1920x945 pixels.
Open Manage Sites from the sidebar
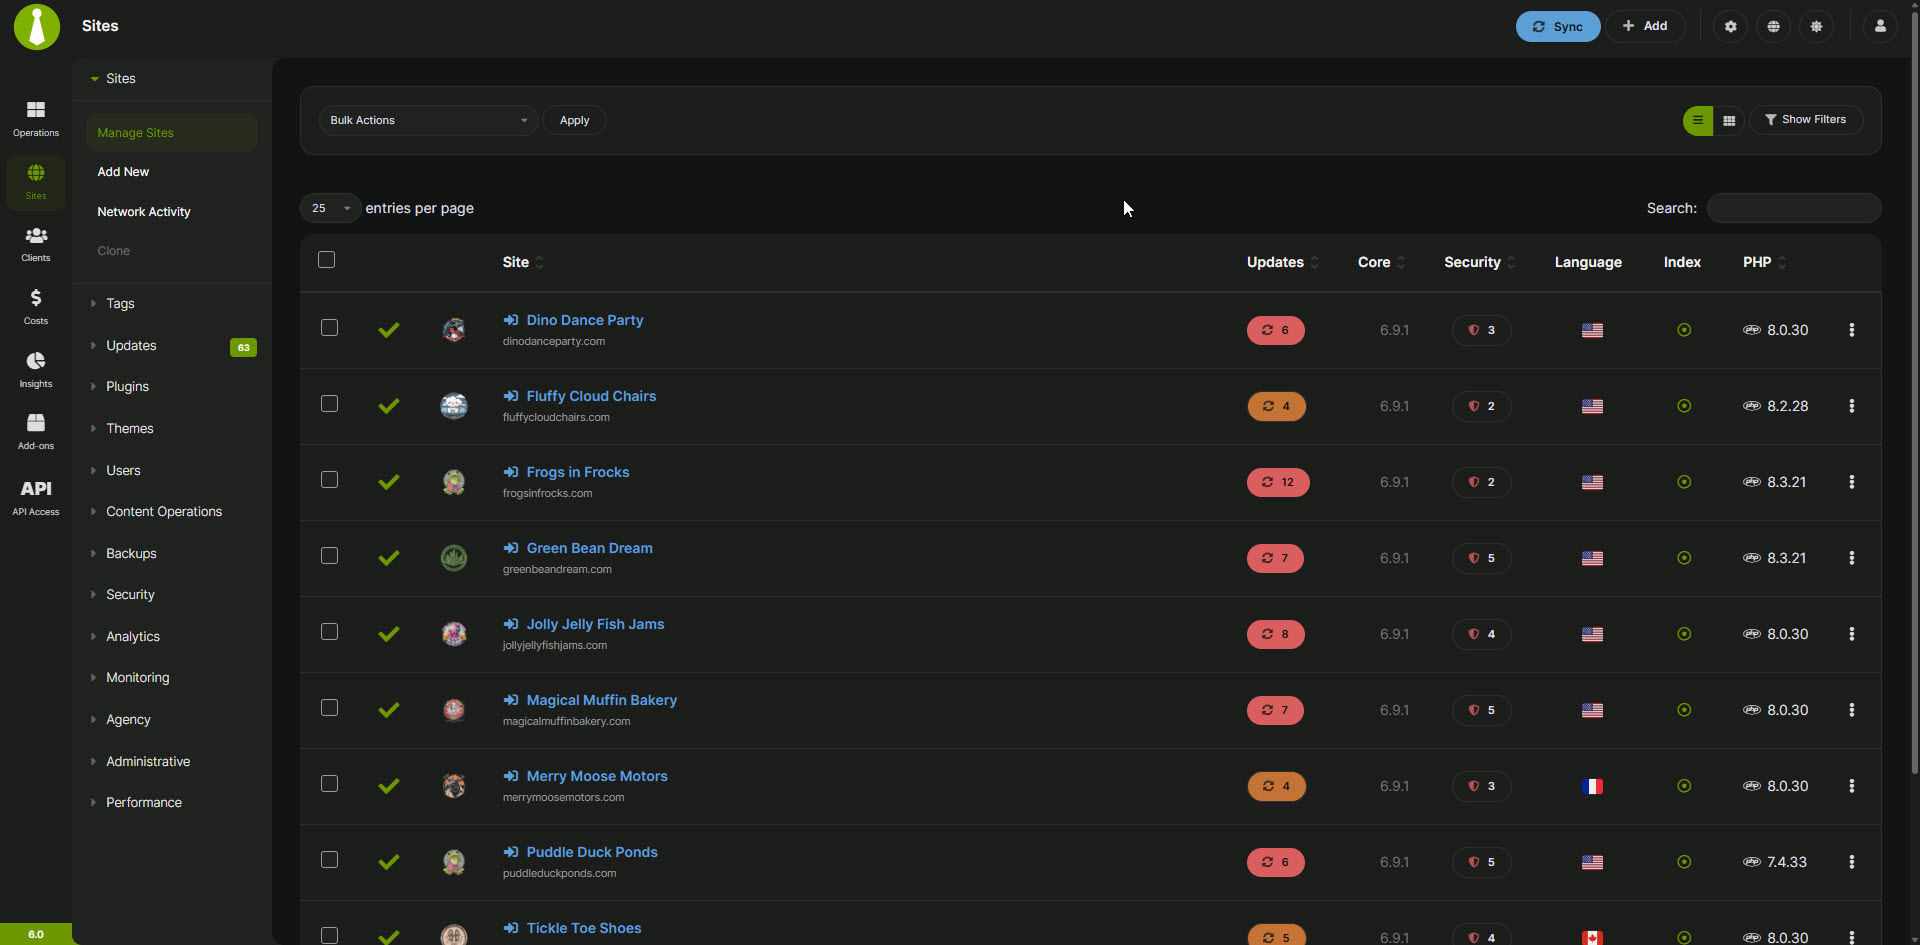[x=135, y=132]
